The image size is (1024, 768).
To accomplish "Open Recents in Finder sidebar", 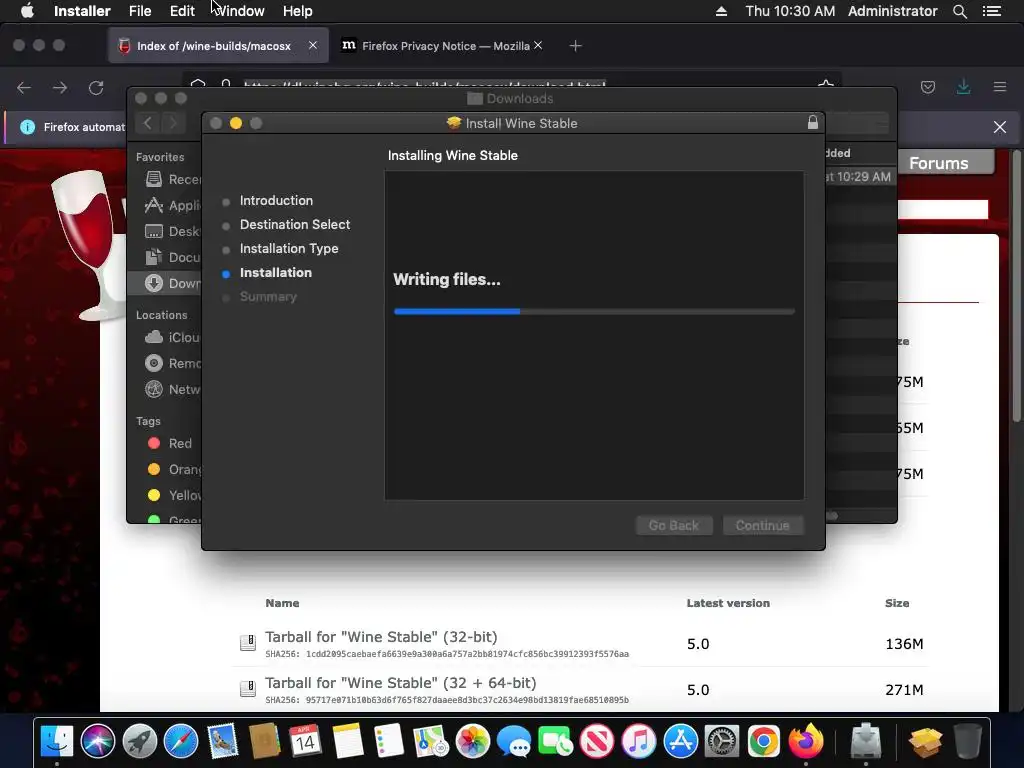I will pyautogui.click(x=173, y=179).
